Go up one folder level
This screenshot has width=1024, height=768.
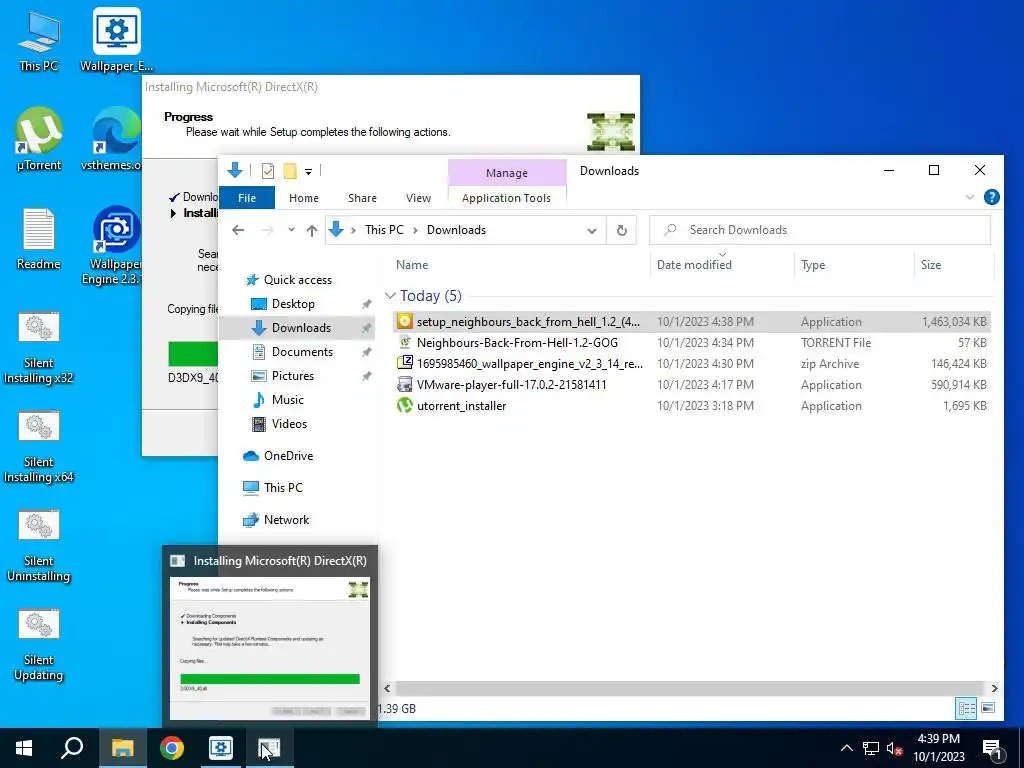coord(312,230)
